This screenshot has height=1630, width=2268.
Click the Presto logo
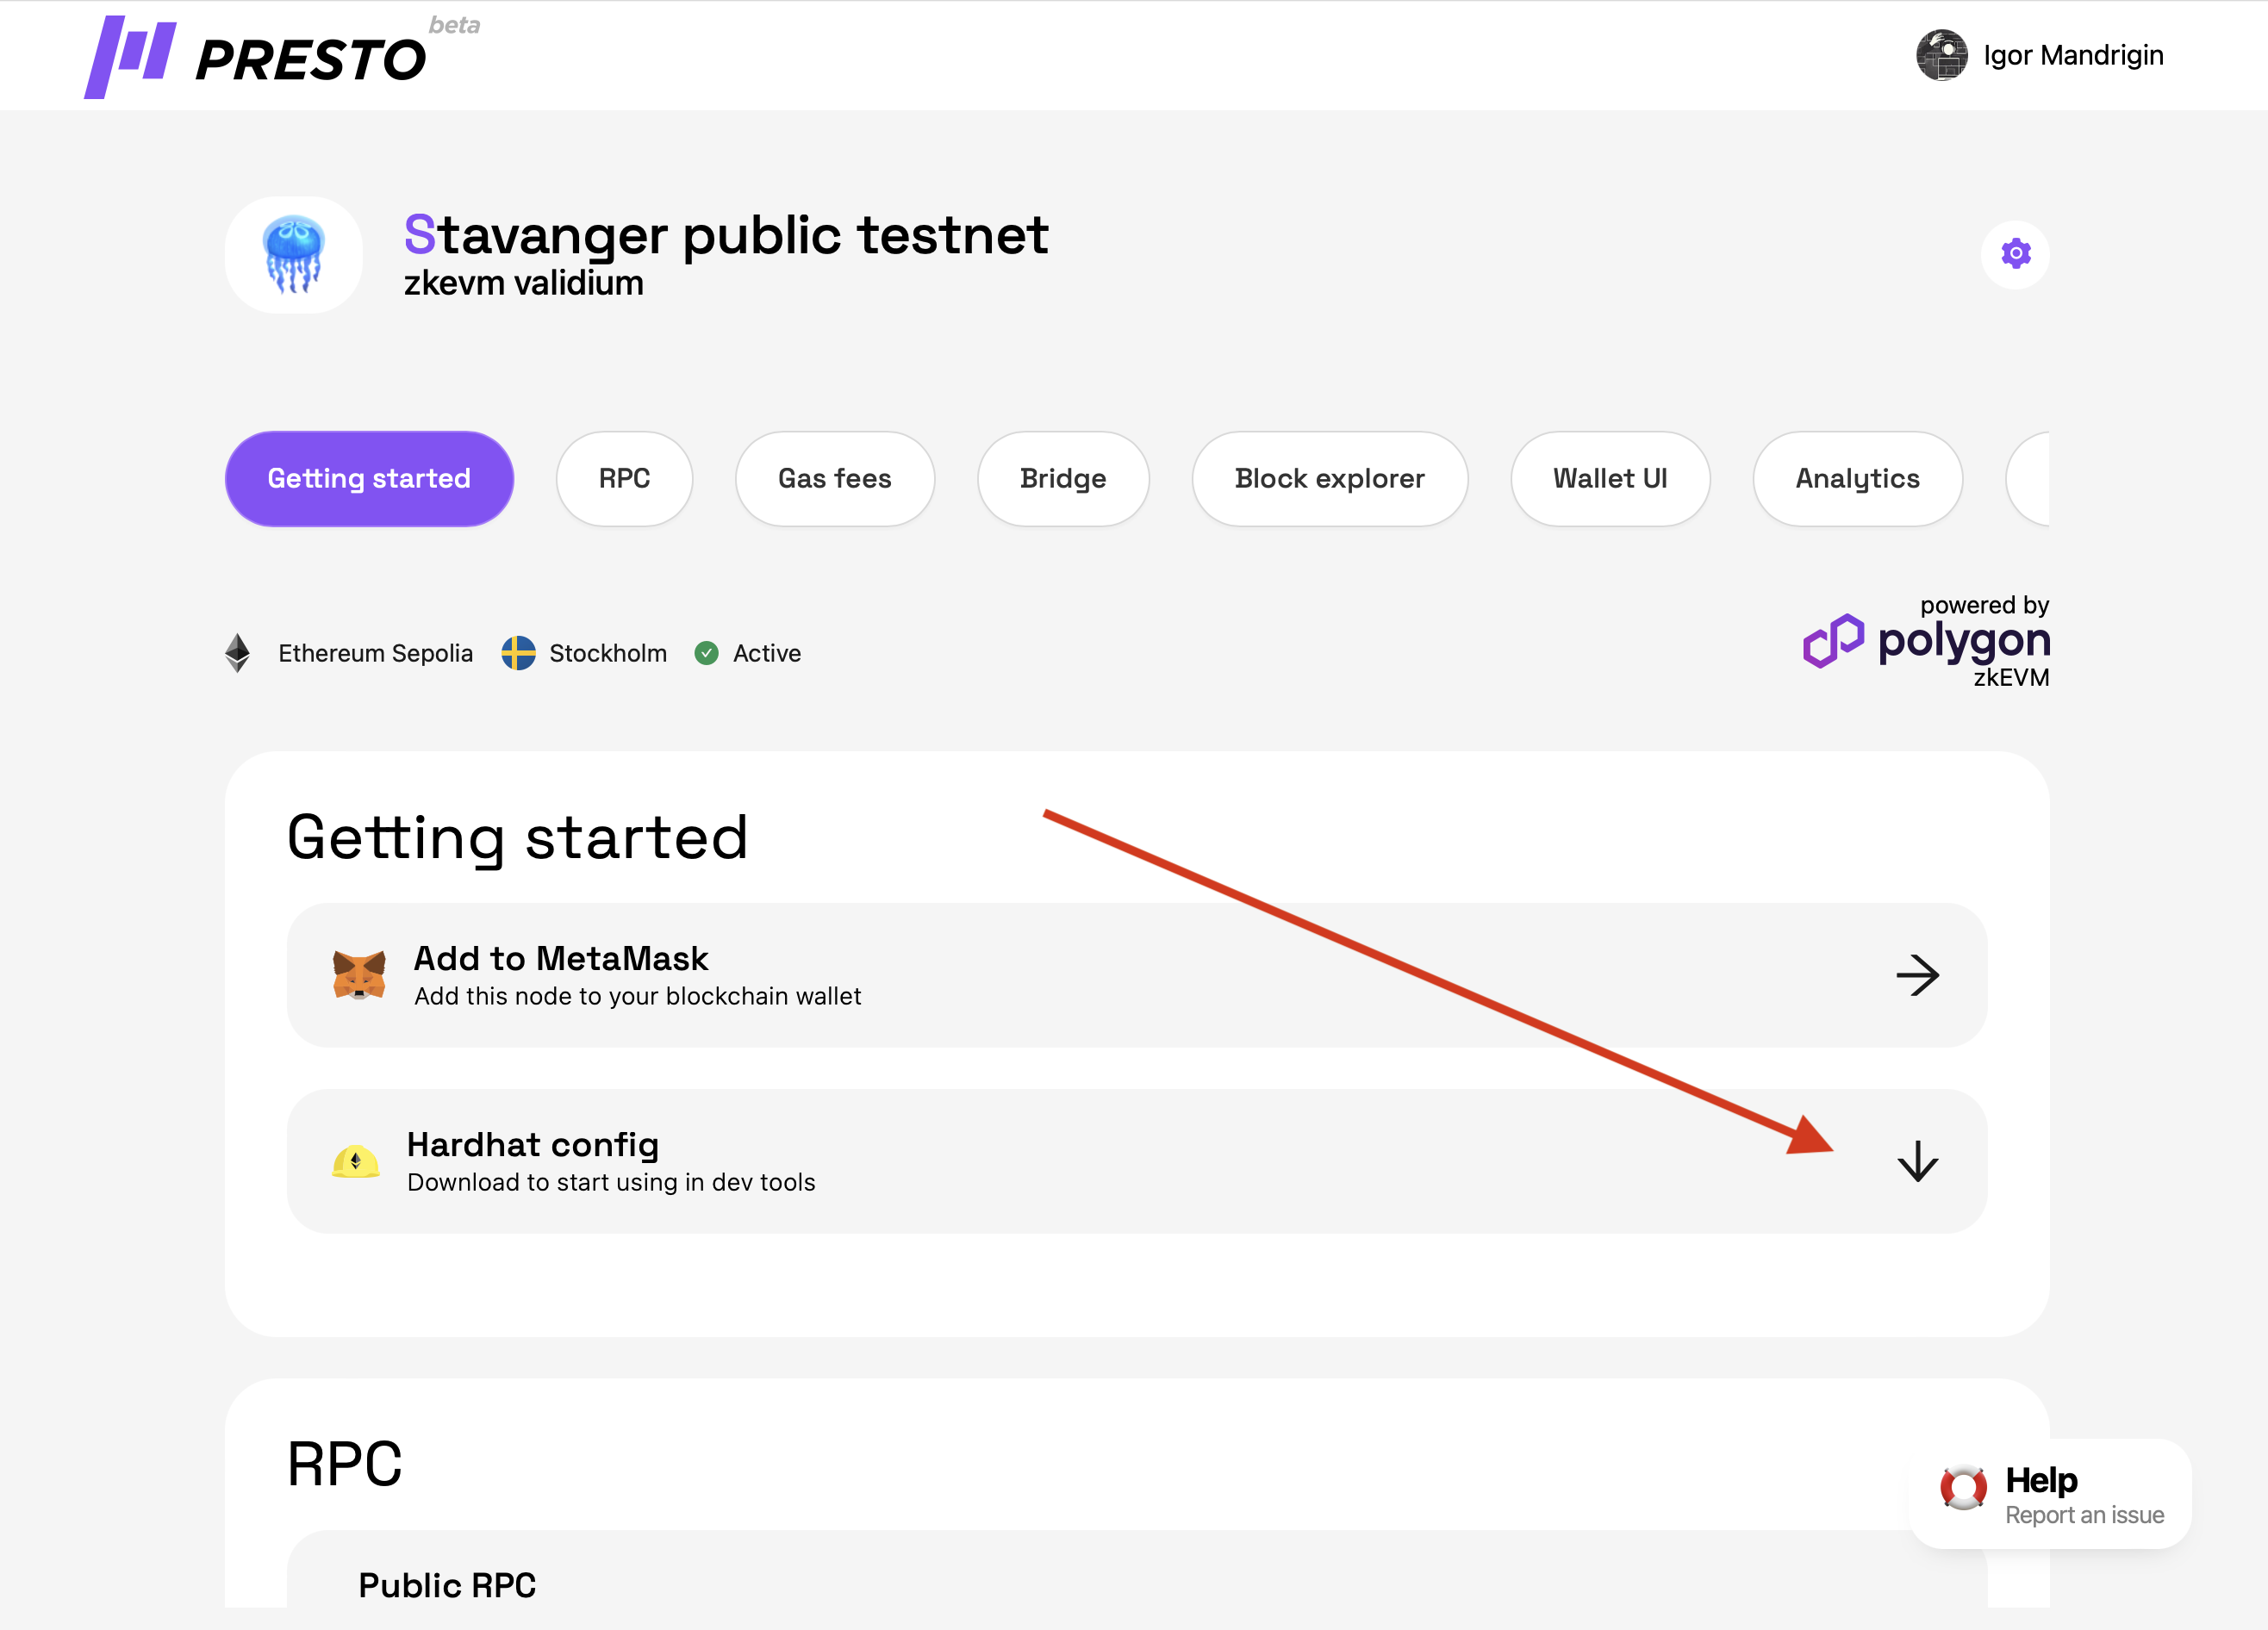(256, 57)
